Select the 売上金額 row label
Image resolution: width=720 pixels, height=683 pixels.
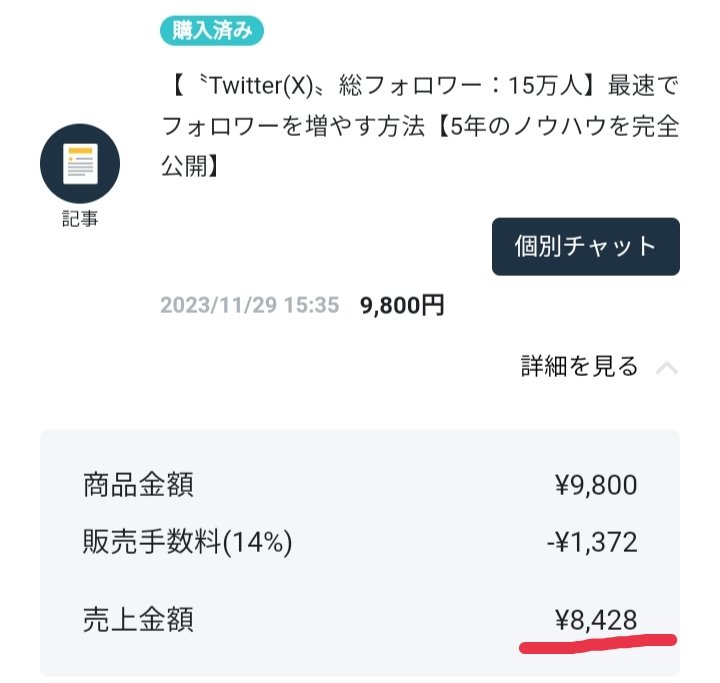pyautogui.click(x=138, y=620)
